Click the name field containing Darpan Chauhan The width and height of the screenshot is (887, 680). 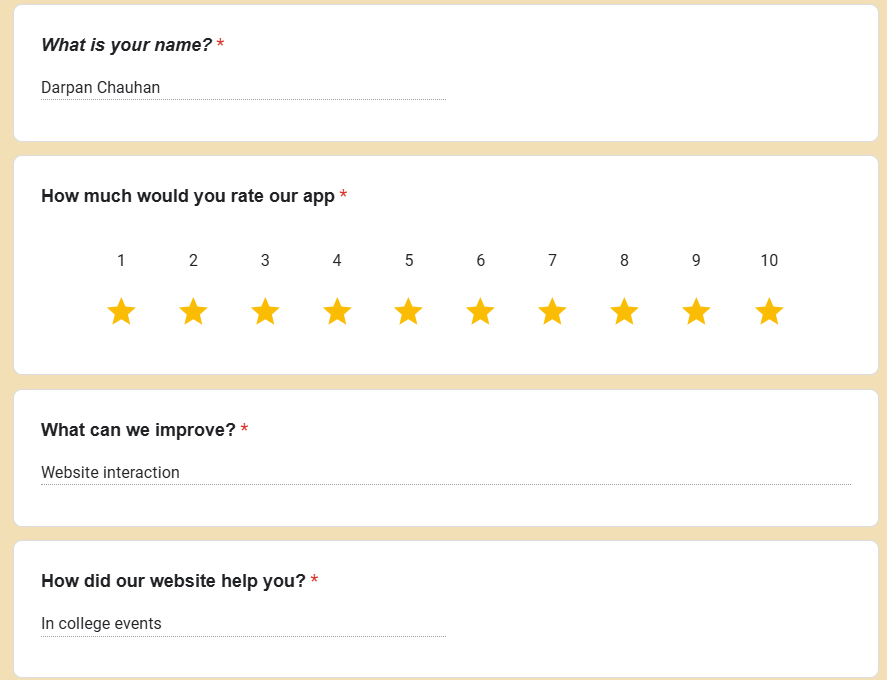pyautogui.click(x=243, y=88)
